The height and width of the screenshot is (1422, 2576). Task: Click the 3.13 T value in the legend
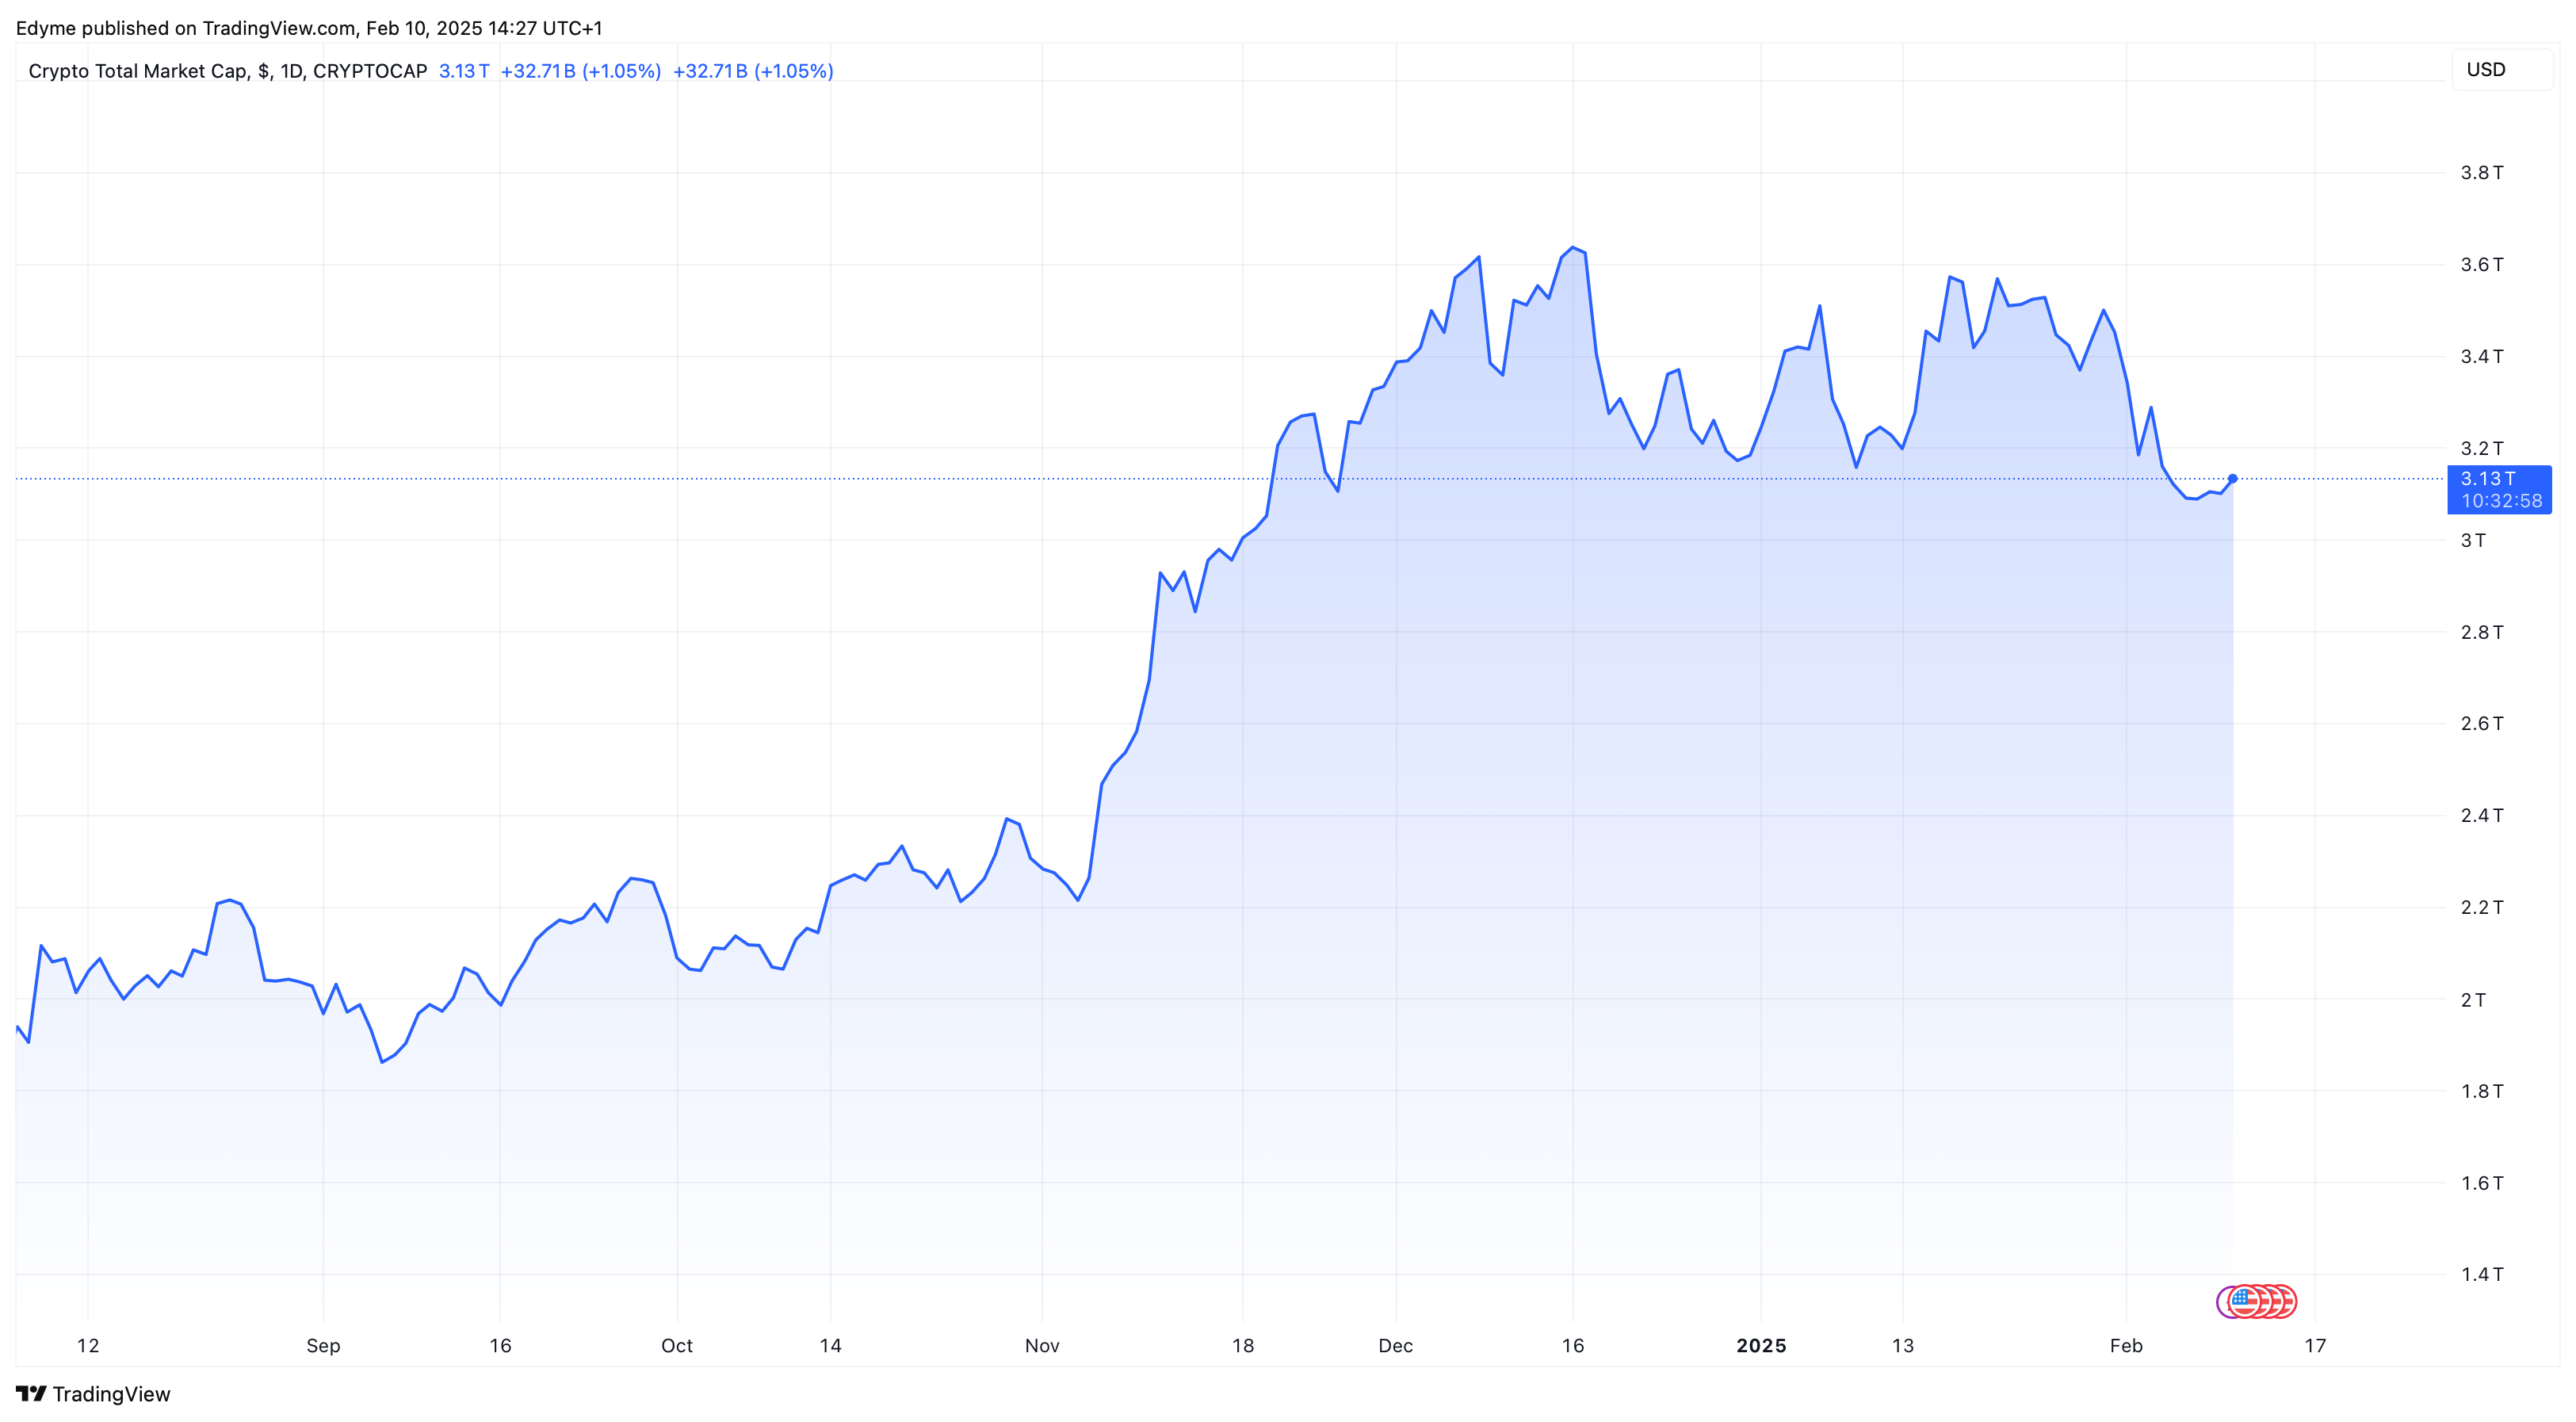(x=464, y=71)
